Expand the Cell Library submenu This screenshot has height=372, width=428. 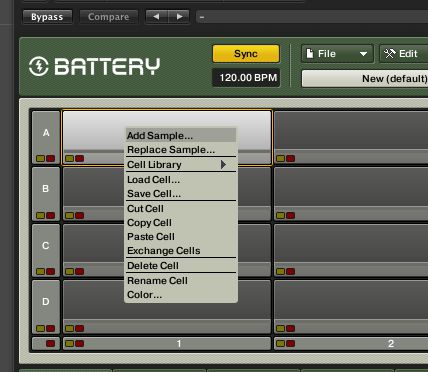181,165
